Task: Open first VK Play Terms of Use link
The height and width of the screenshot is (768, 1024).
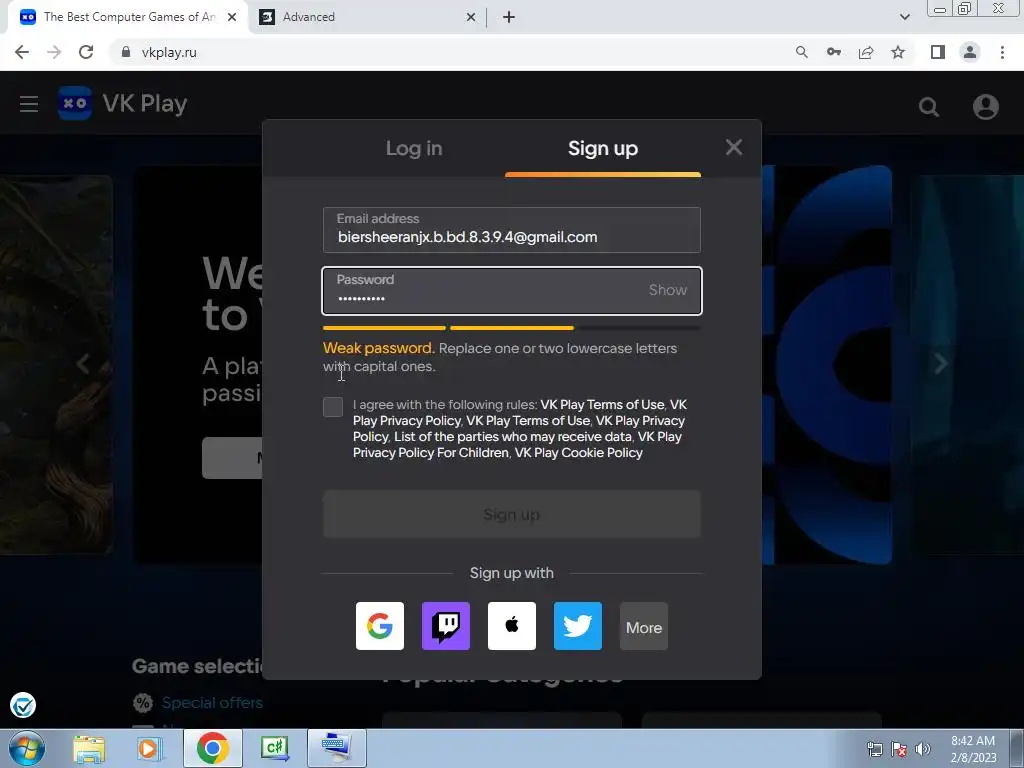Action: point(602,404)
